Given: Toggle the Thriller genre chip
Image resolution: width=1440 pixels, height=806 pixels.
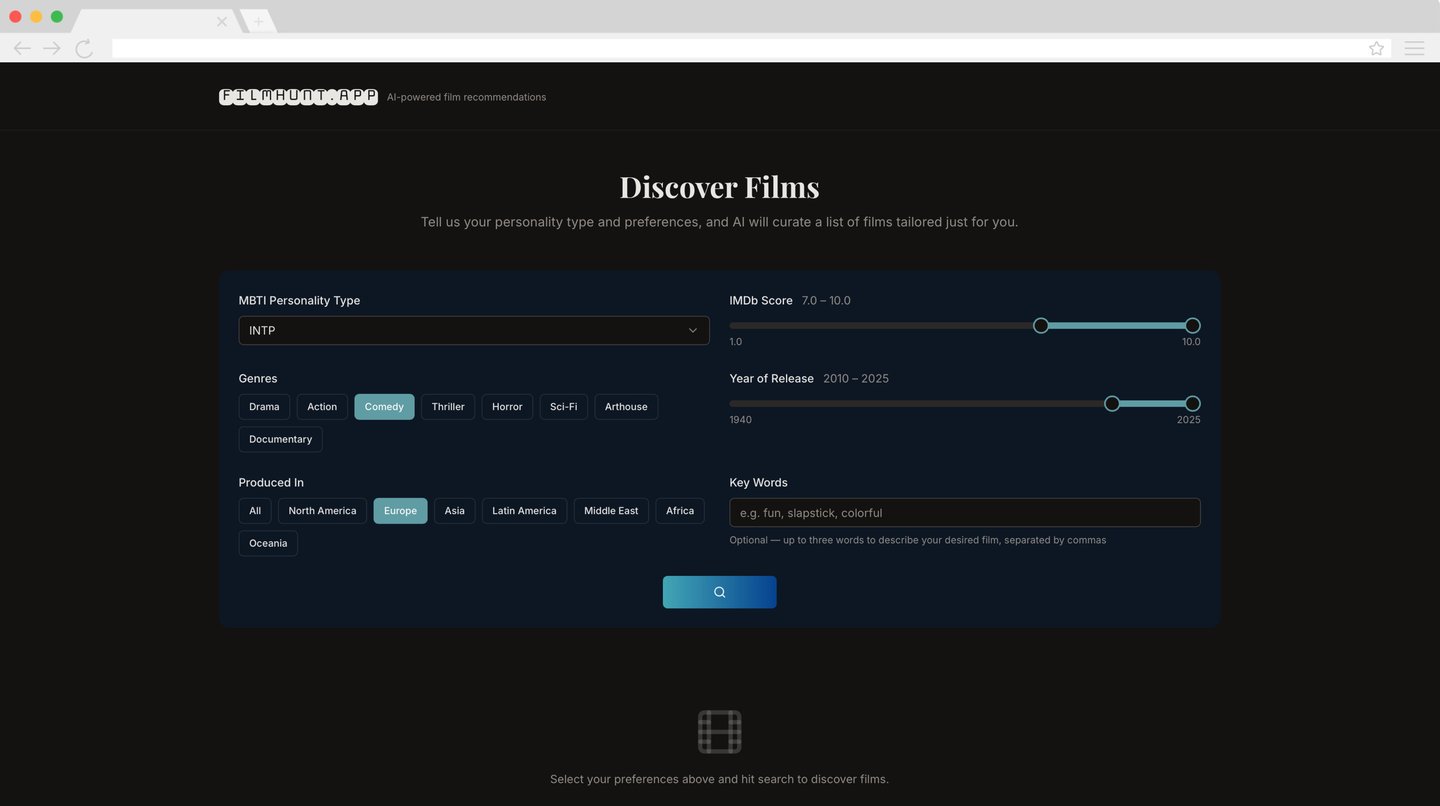Looking at the screenshot, I should [448, 407].
